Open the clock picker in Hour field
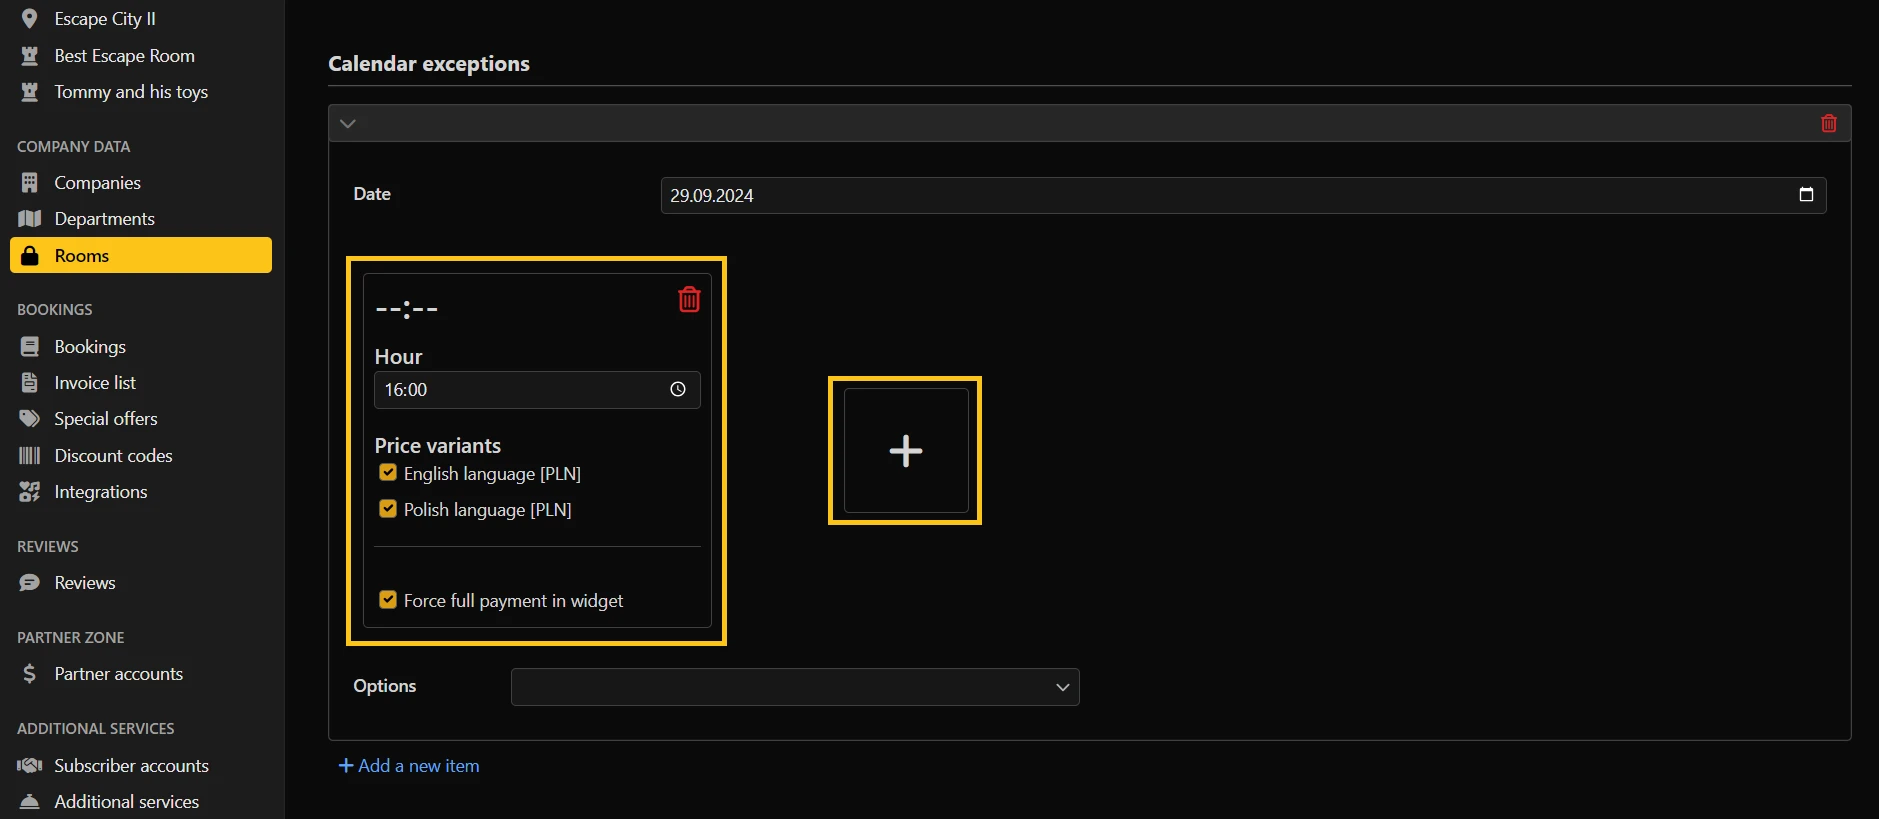Image resolution: width=1879 pixels, height=819 pixels. (x=678, y=390)
